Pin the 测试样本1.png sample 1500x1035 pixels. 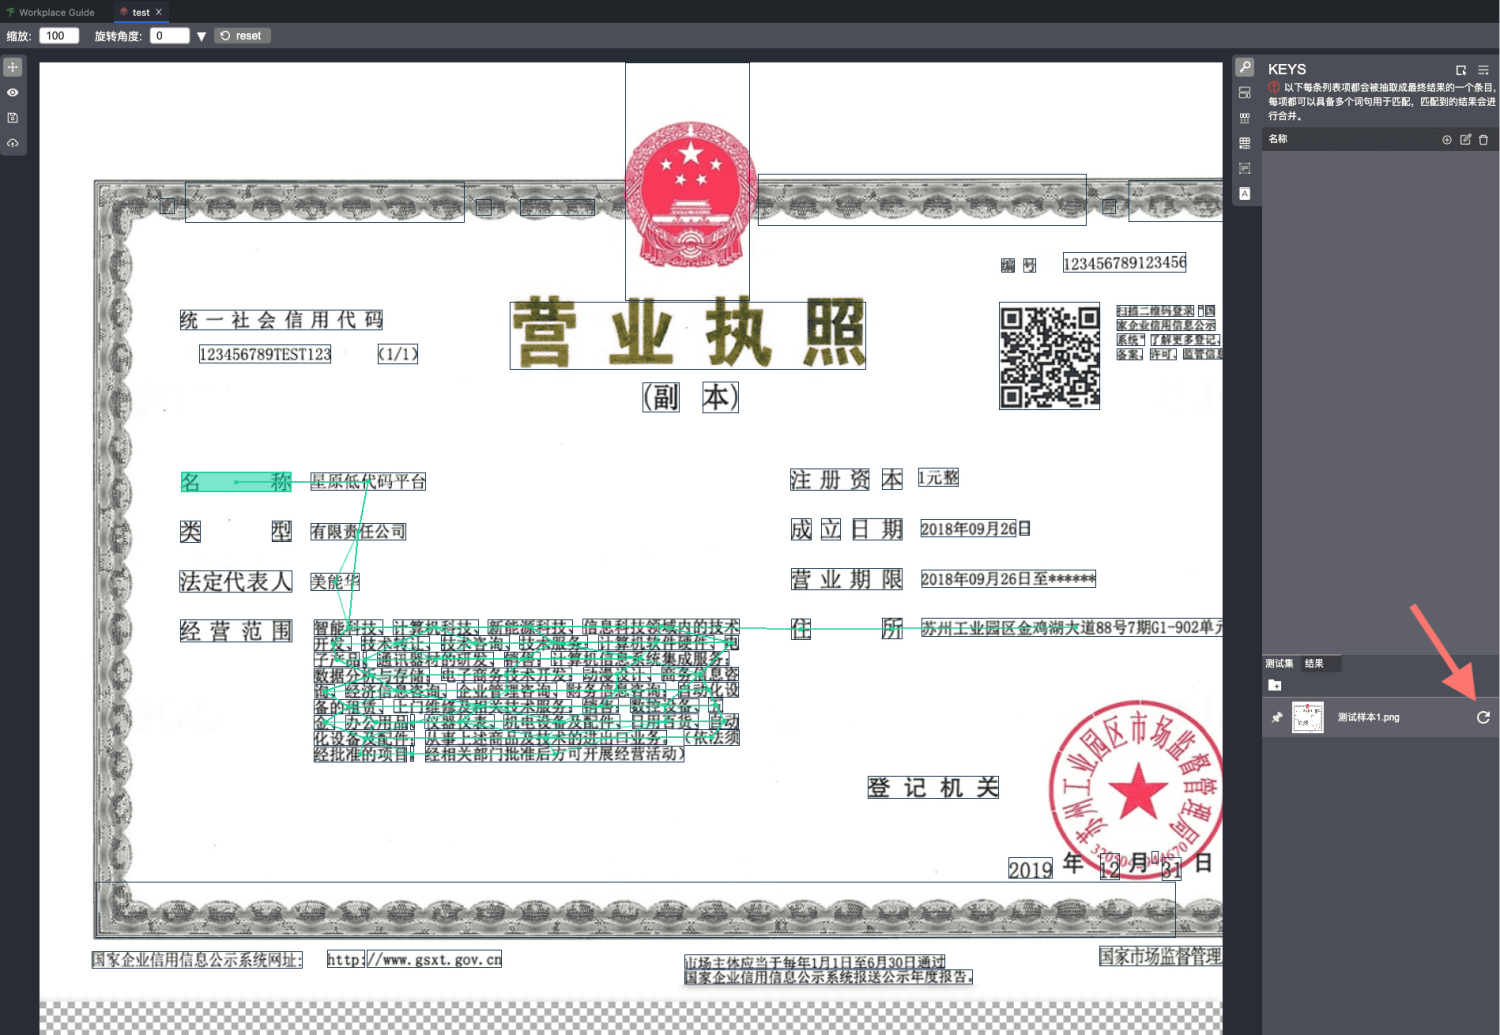1277,717
